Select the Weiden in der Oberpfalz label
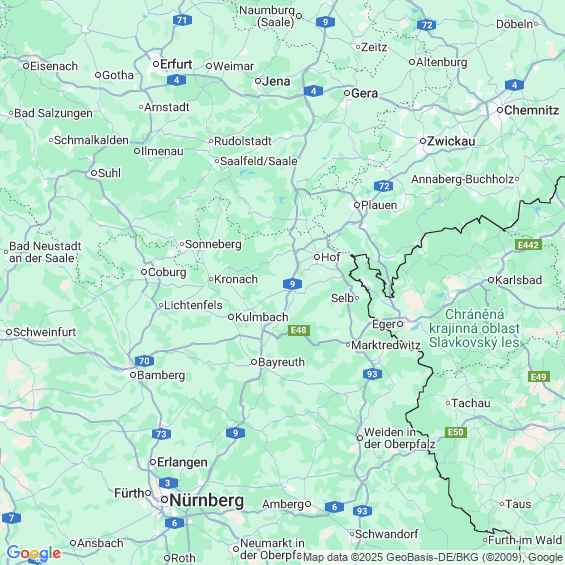This screenshot has width=565, height=565. click(x=400, y=438)
